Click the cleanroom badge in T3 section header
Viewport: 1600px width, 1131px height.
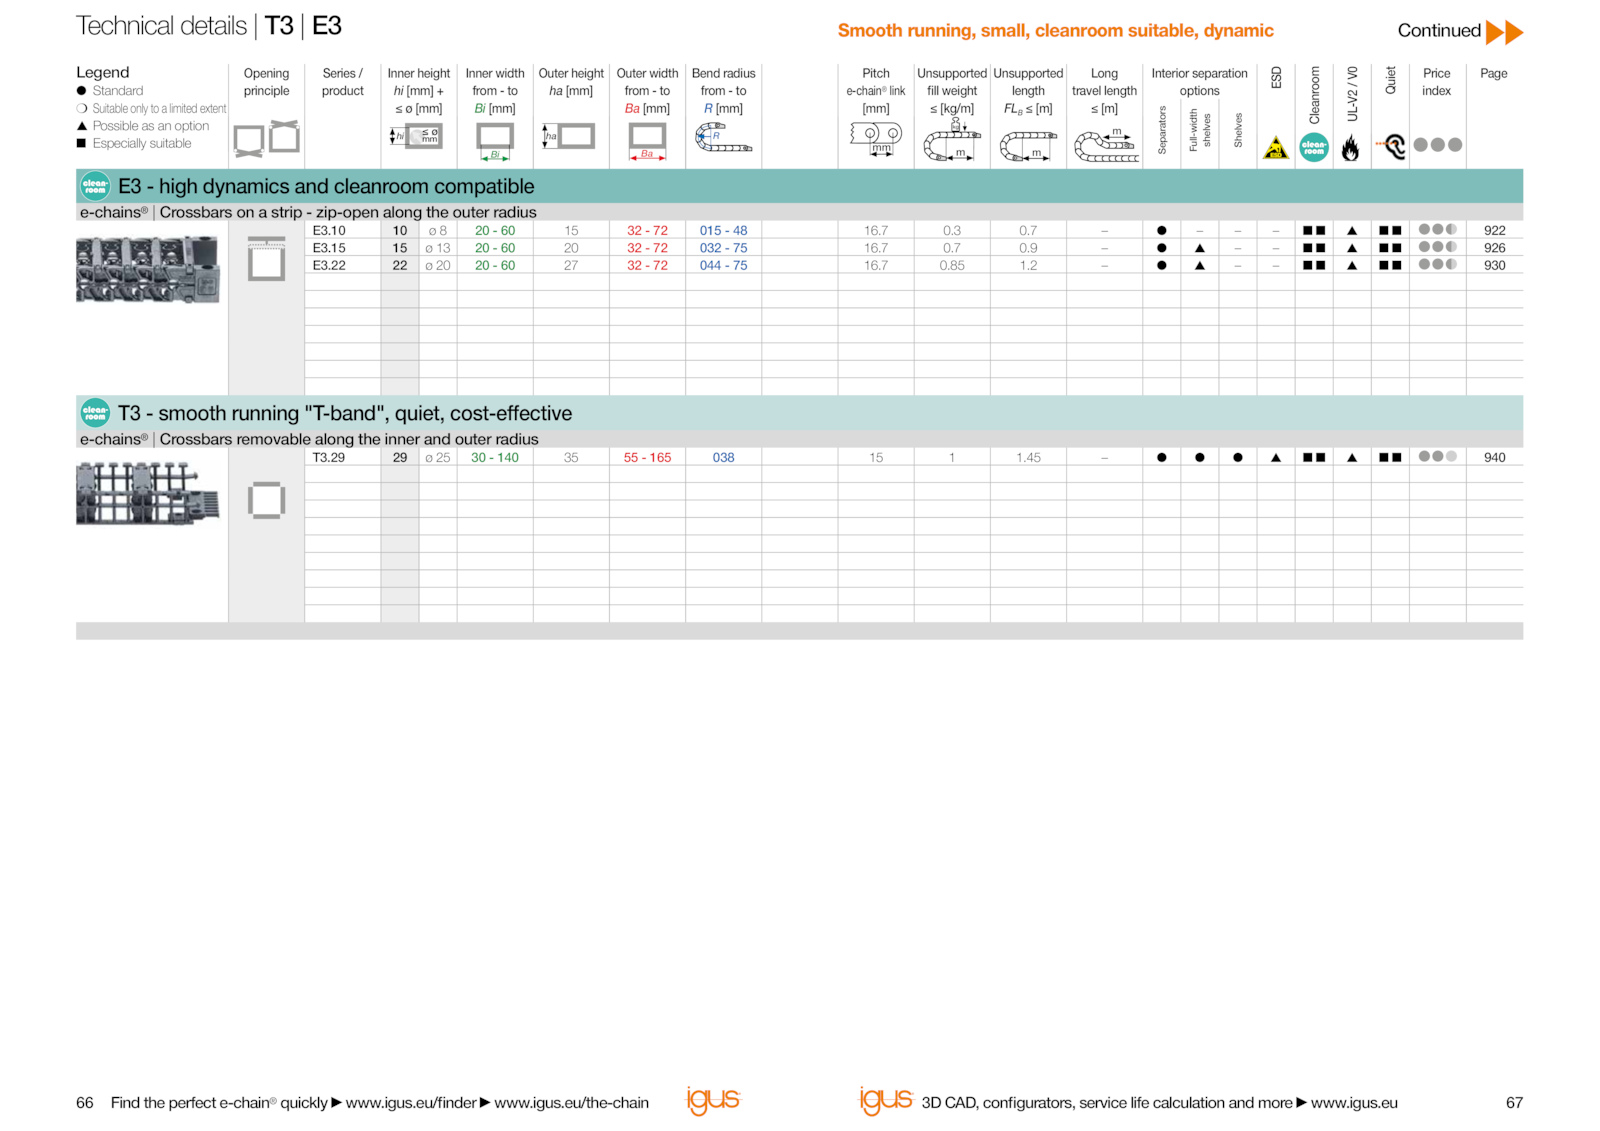coord(95,412)
